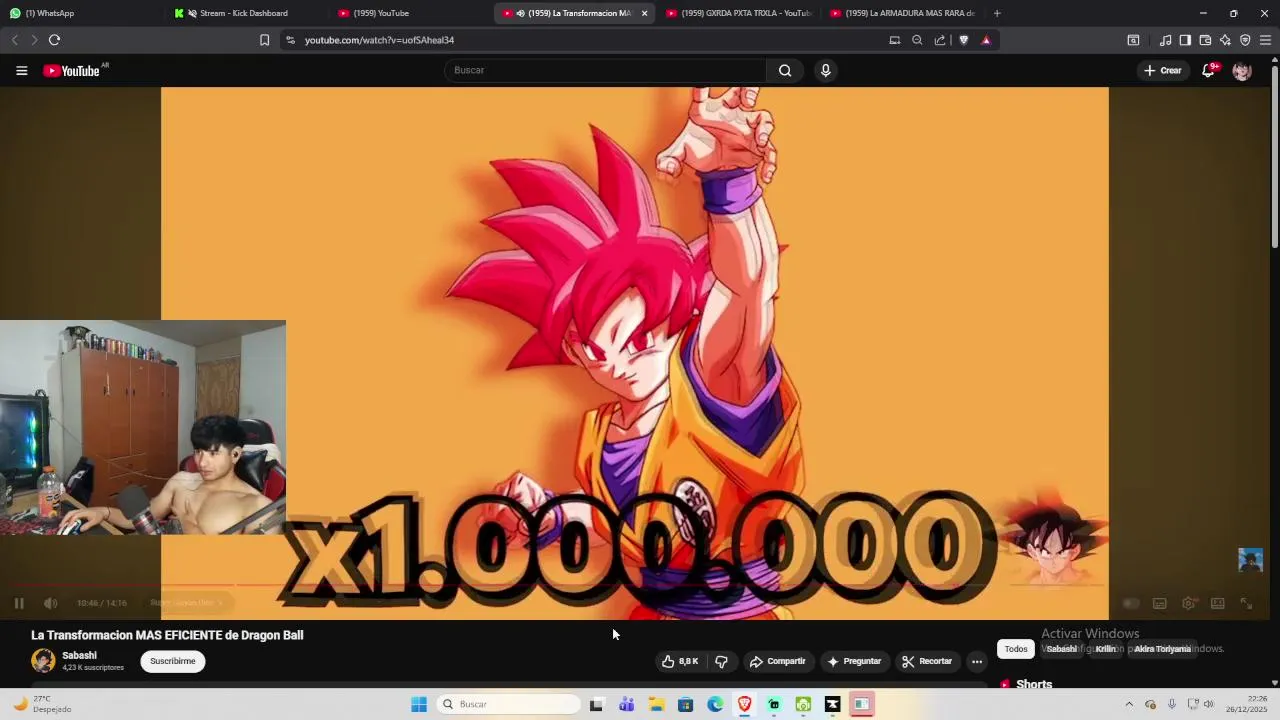This screenshot has height=720, width=1280.
Task: Open more actions three-dot menu
Action: 977,661
